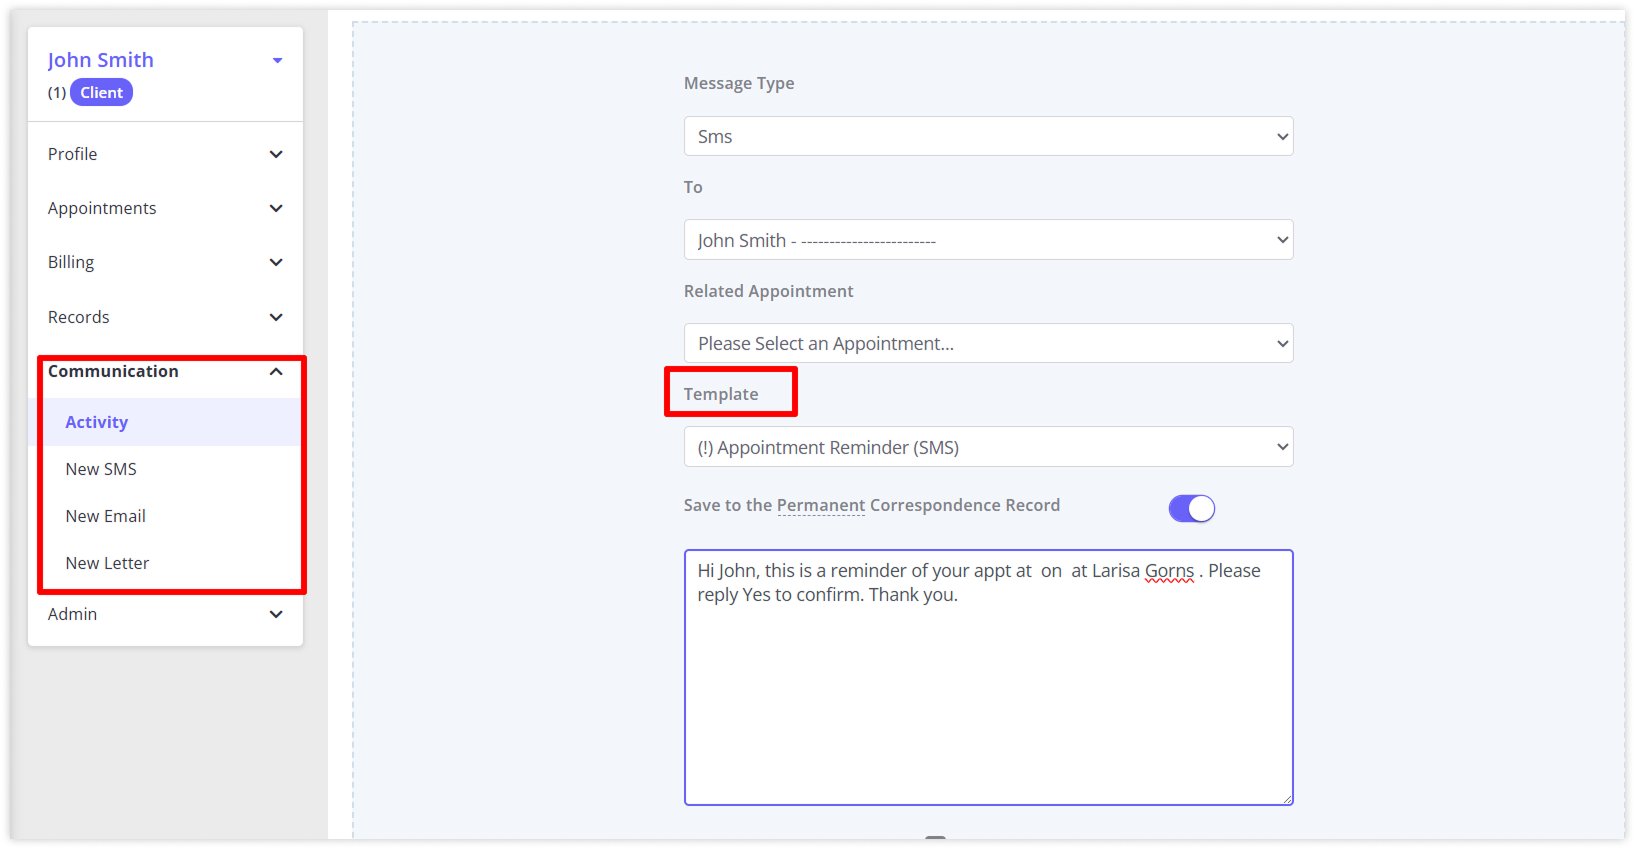Open the Message Type dropdown

point(988,136)
